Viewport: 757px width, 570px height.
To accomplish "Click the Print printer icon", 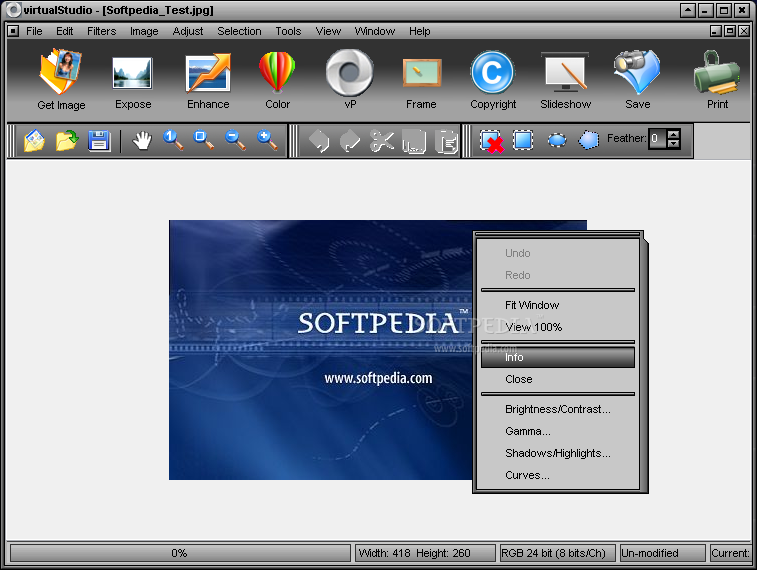I will tap(717, 80).
